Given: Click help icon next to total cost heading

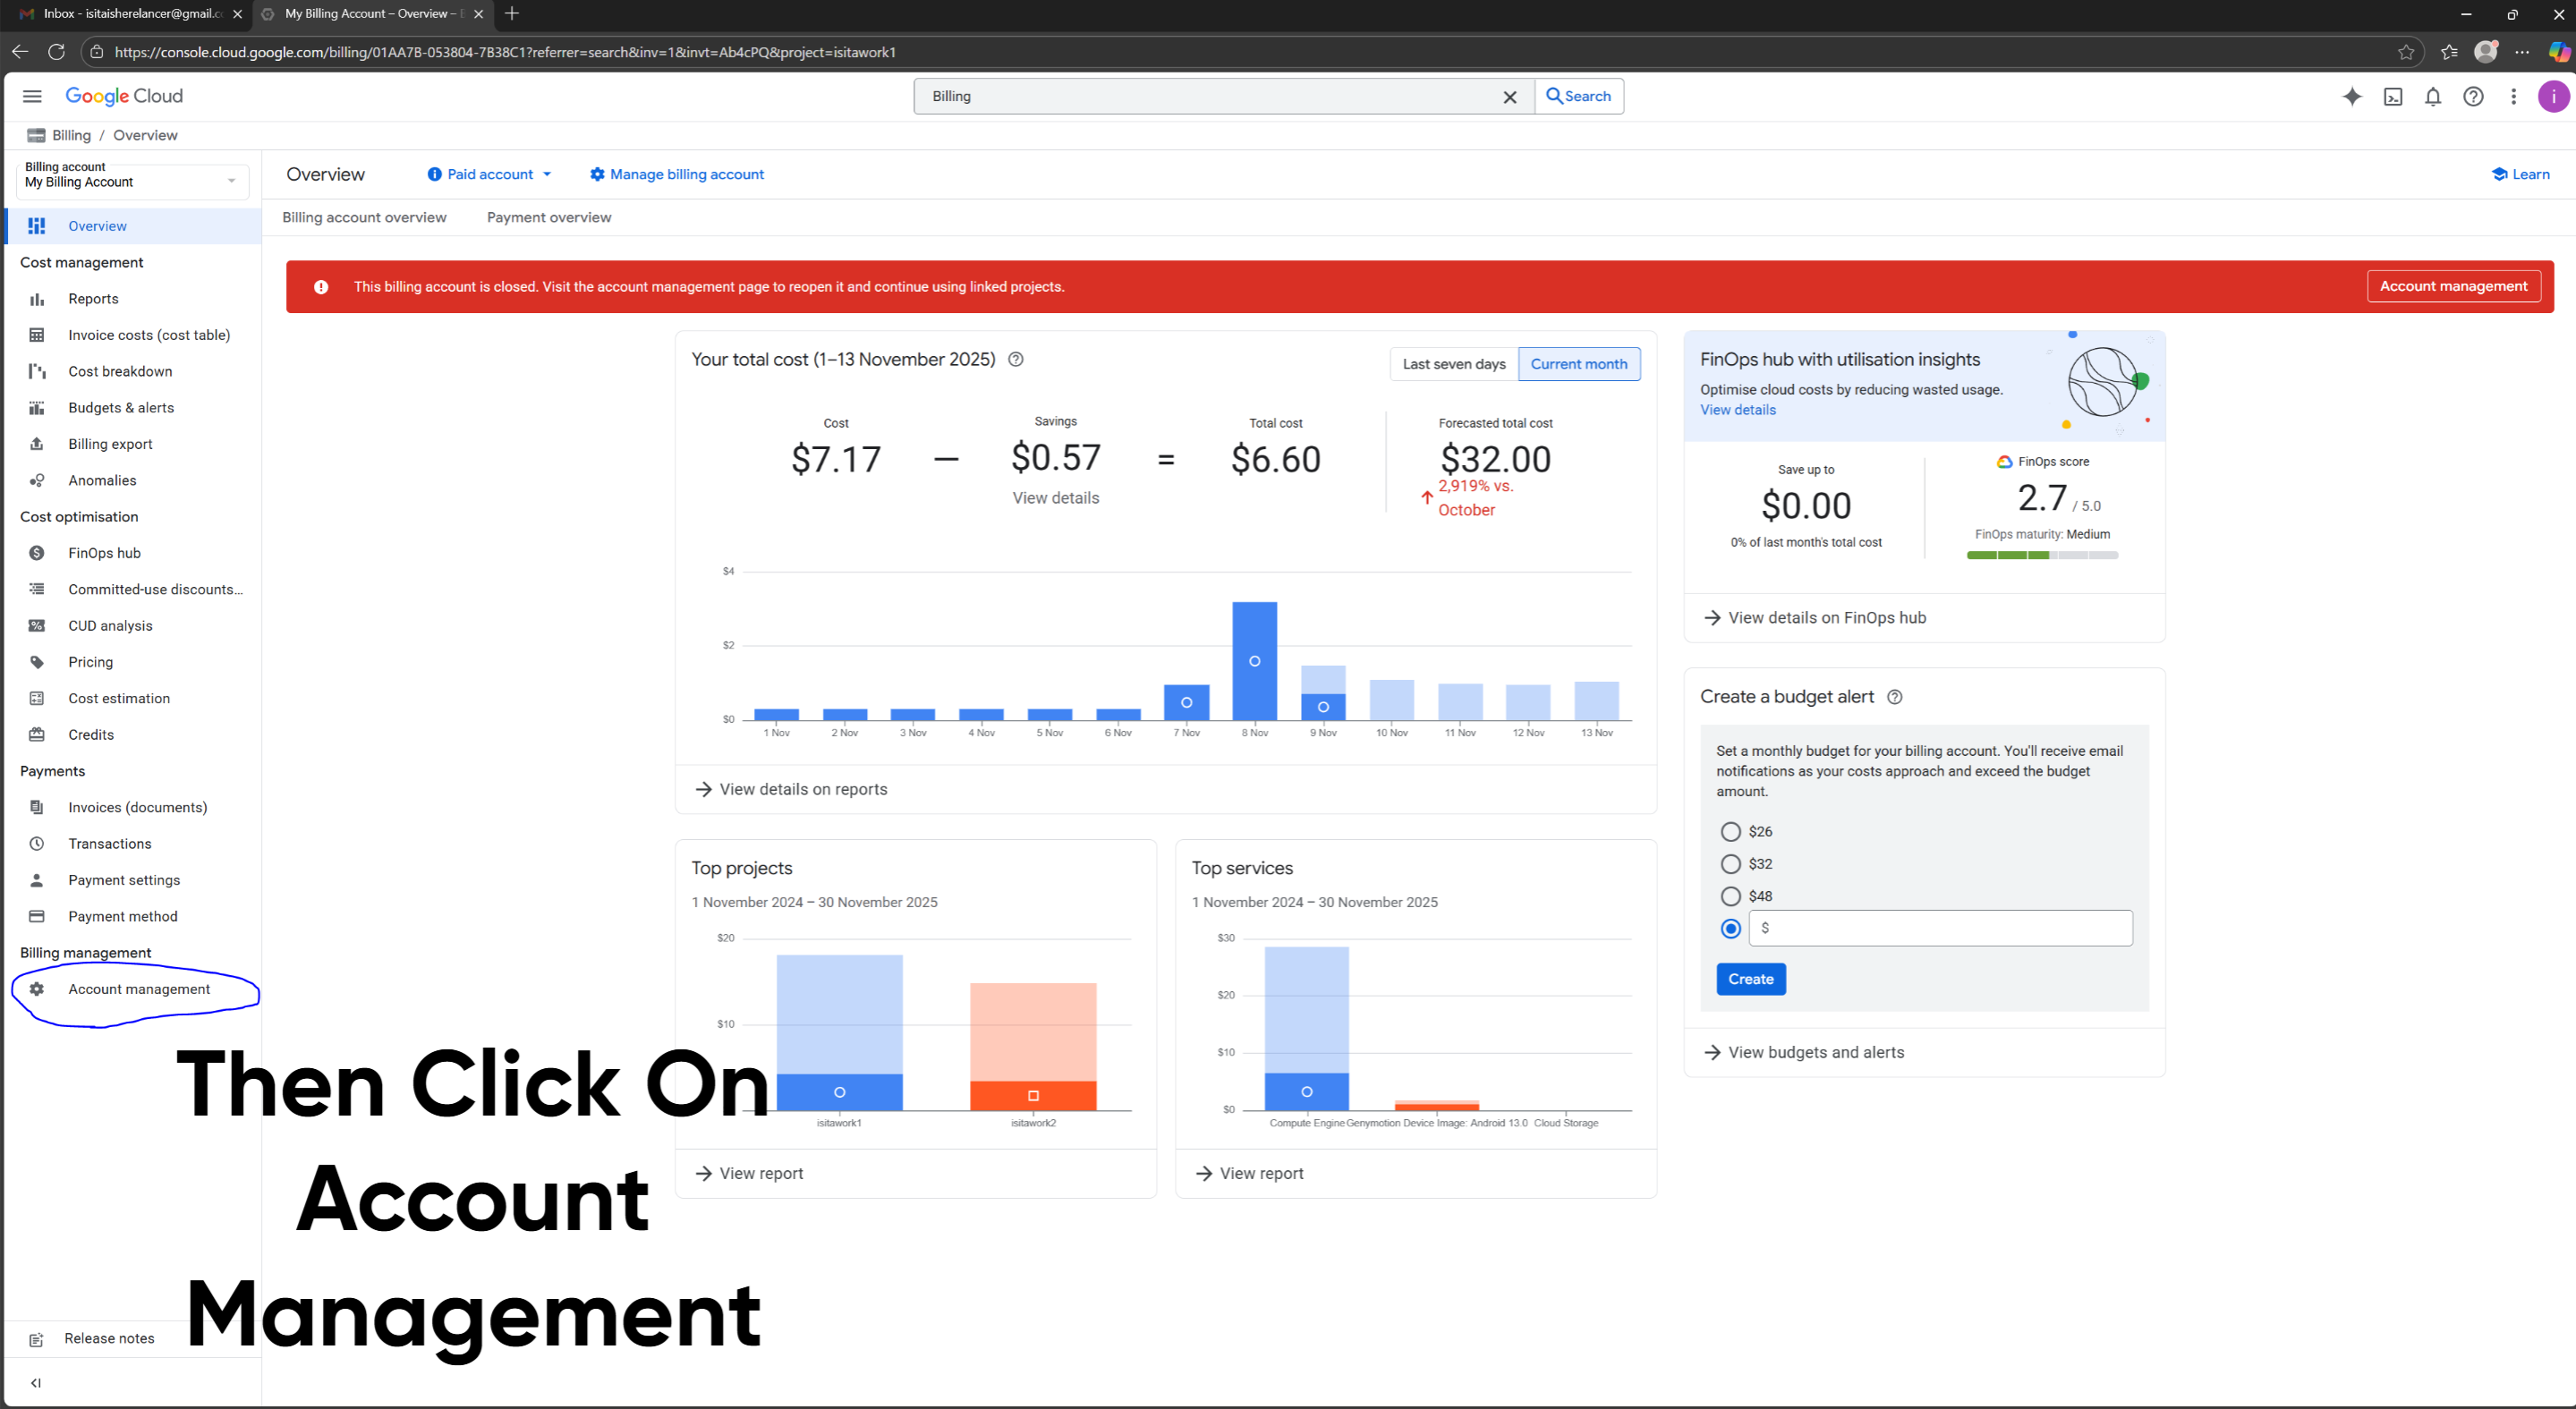Looking at the screenshot, I should [x=1016, y=359].
